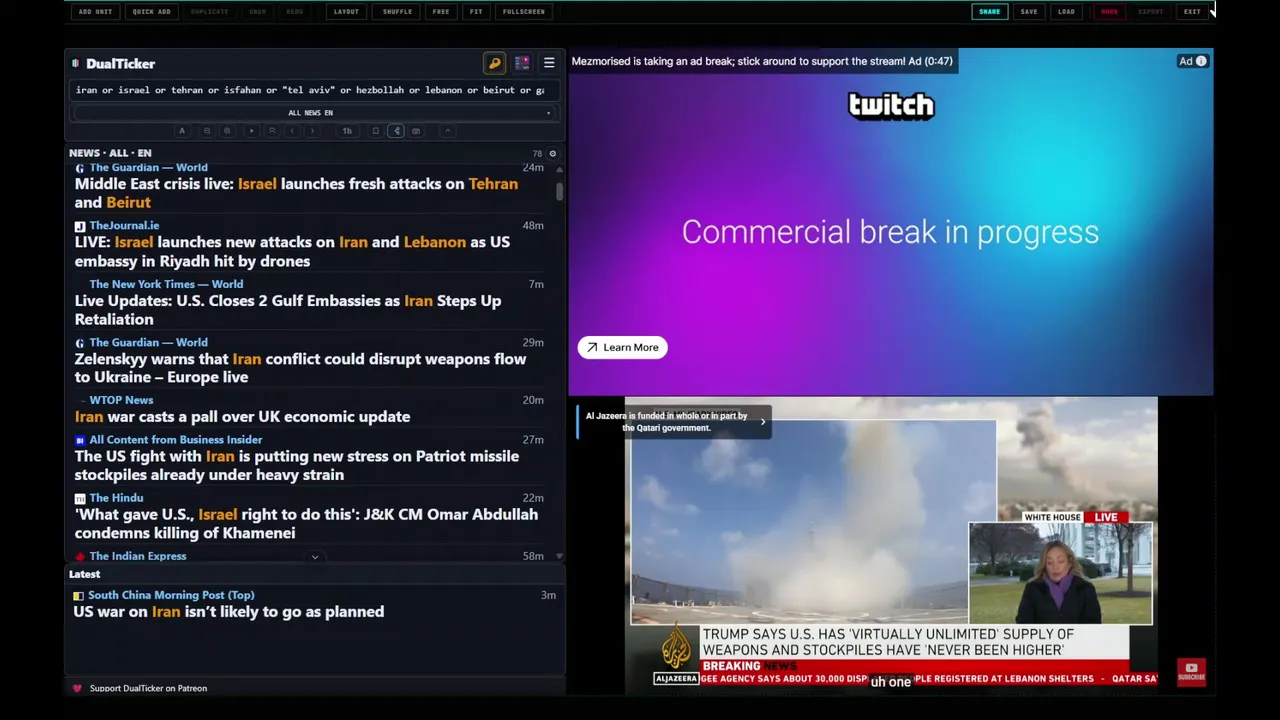Expand the Al Jazeera funding notice chevron

click(762, 422)
